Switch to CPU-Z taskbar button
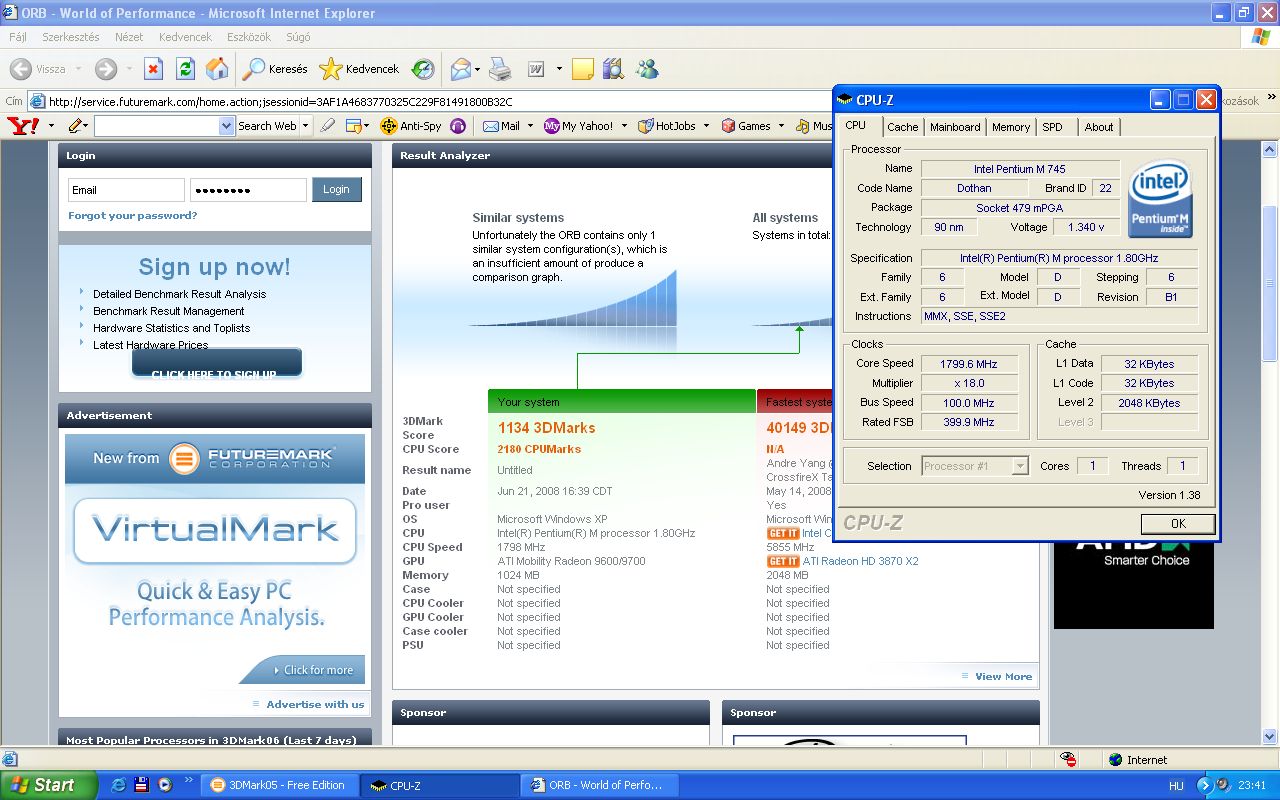This screenshot has height=800, width=1280. click(439, 785)
